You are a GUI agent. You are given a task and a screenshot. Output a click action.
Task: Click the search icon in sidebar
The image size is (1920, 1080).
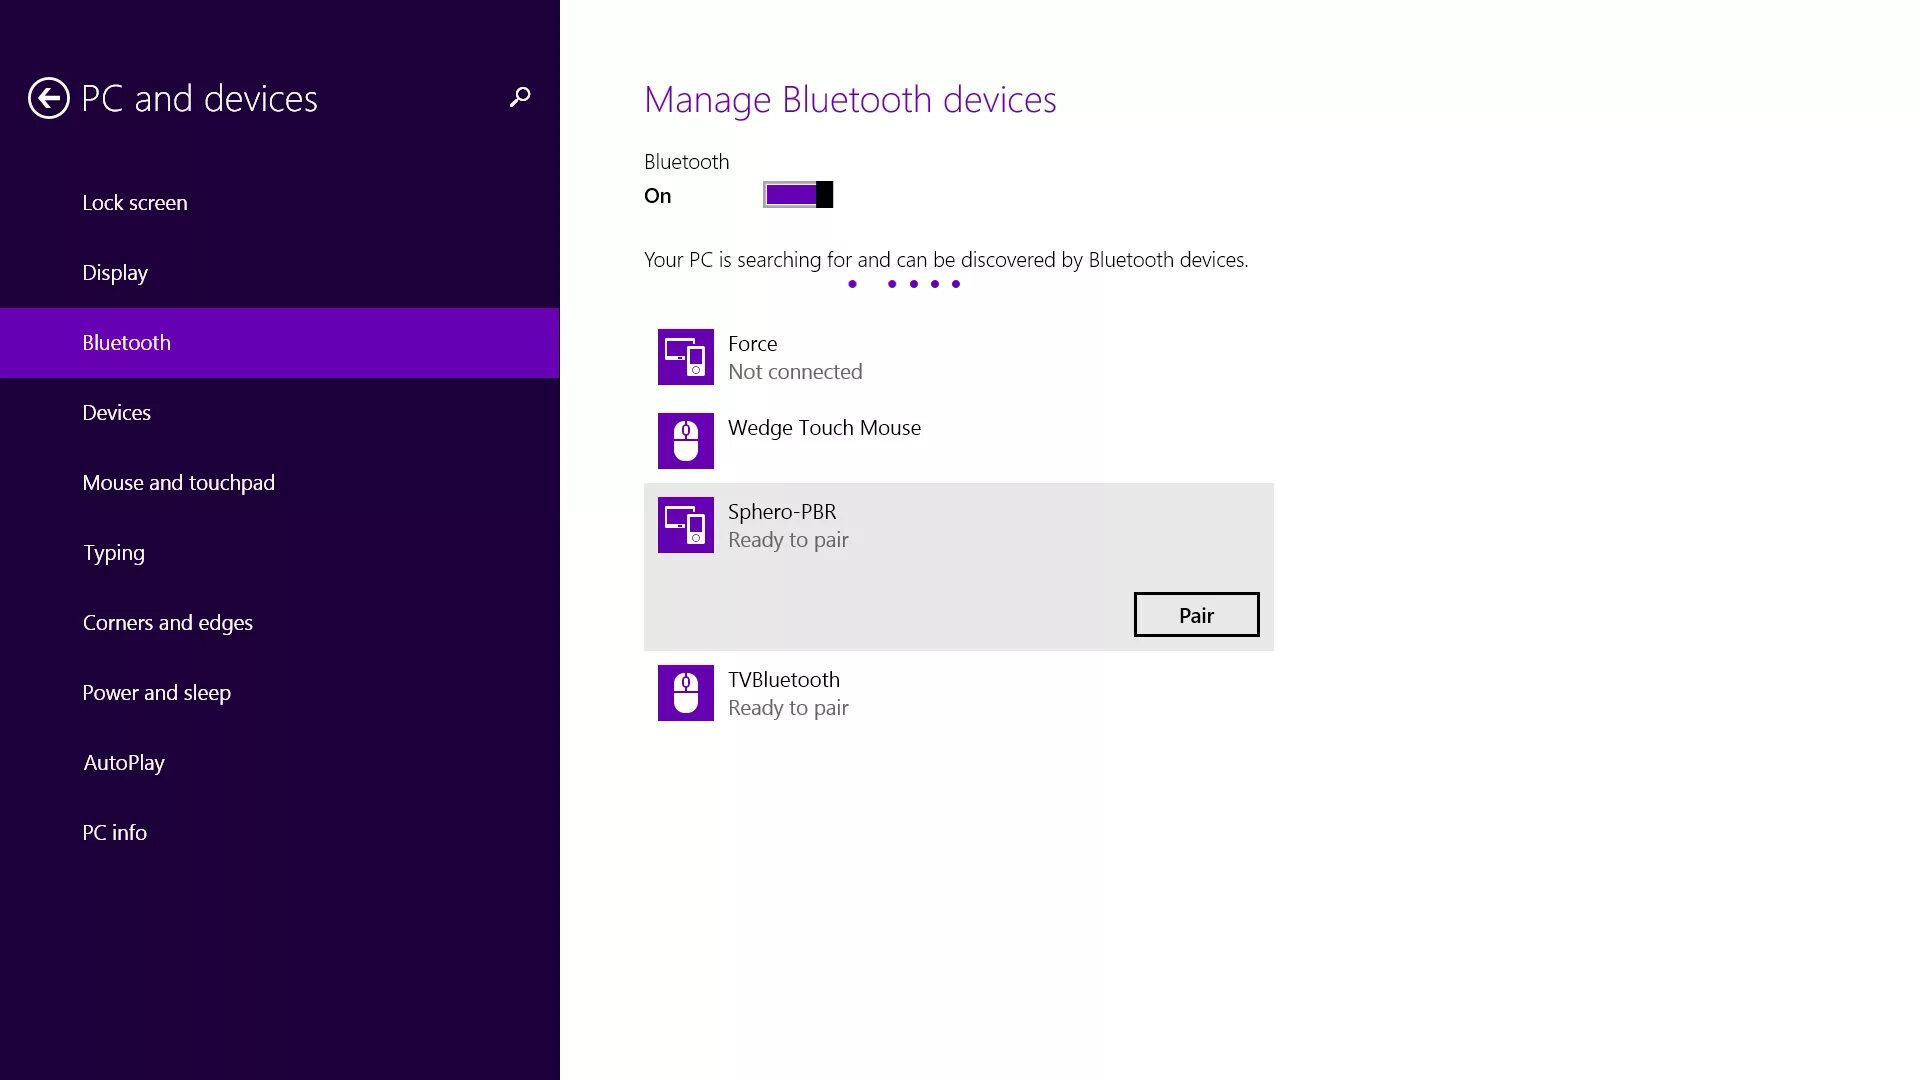coord(518,98)
